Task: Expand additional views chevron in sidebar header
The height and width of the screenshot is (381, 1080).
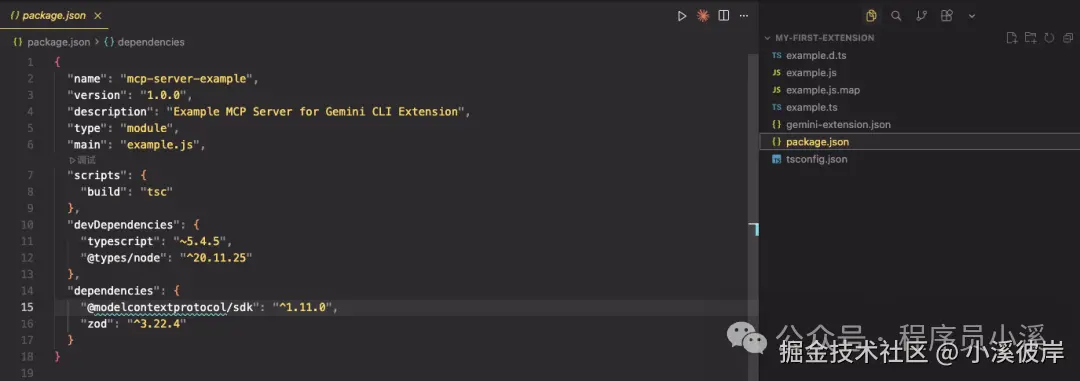Action: coord(972,16)
